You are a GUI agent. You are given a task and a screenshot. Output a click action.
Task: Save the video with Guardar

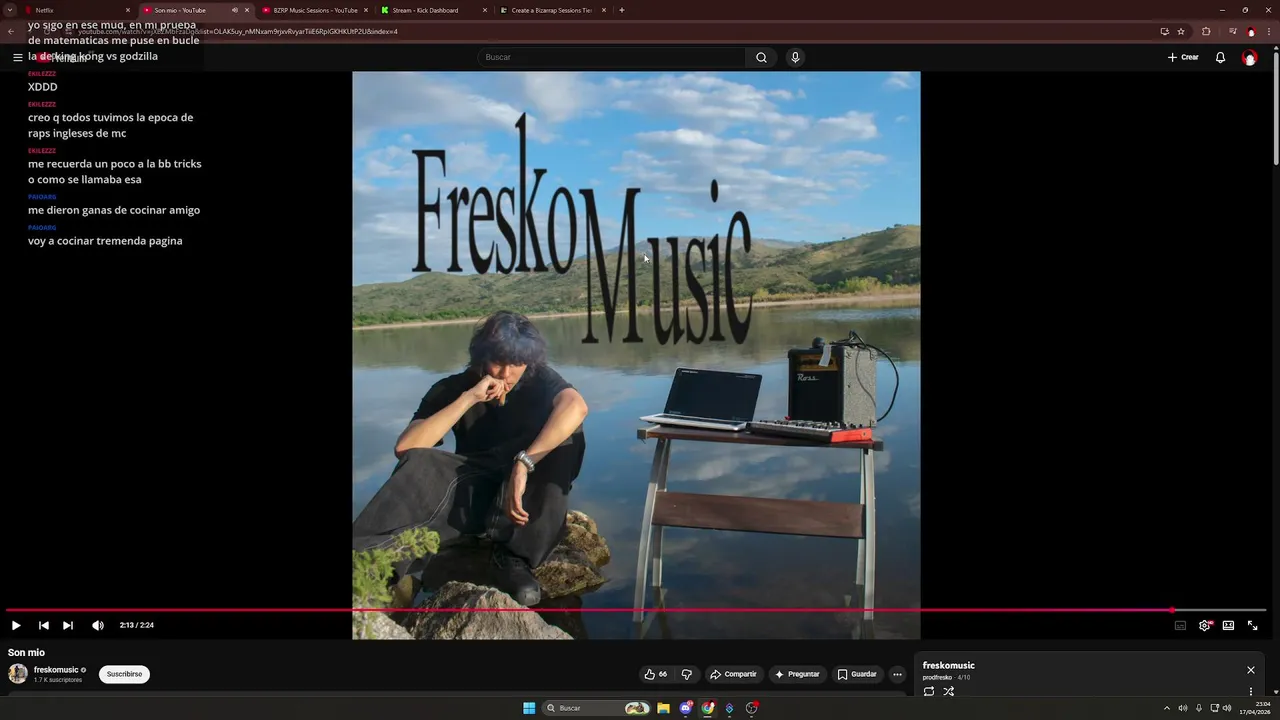tap(857, 674)
